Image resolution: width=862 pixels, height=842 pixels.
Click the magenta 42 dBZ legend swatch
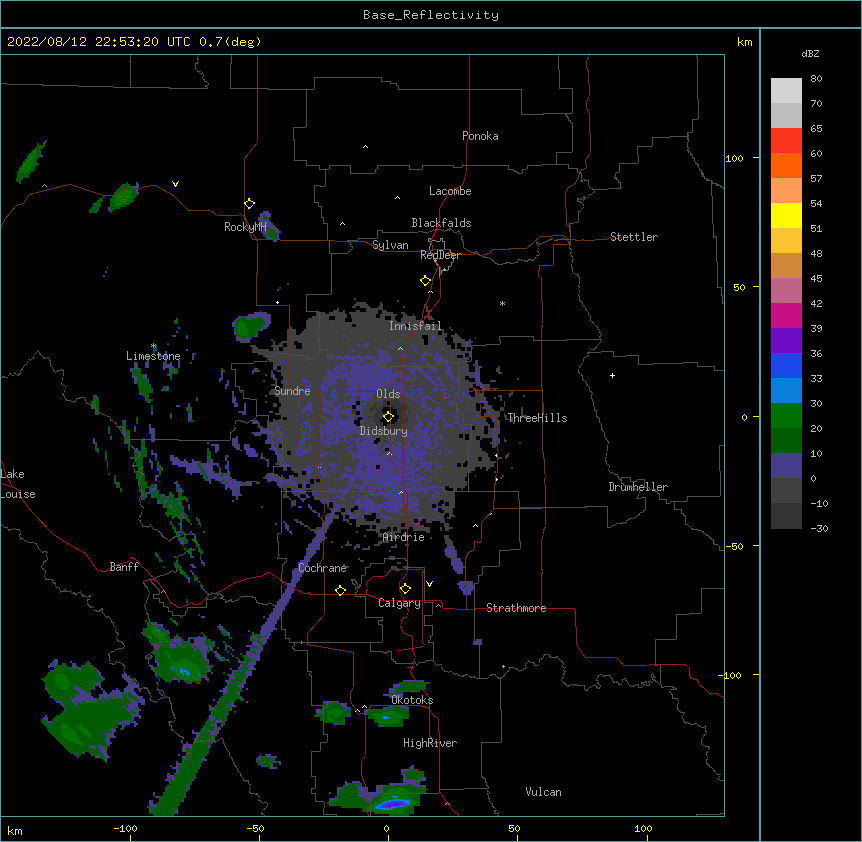[786, 315]
